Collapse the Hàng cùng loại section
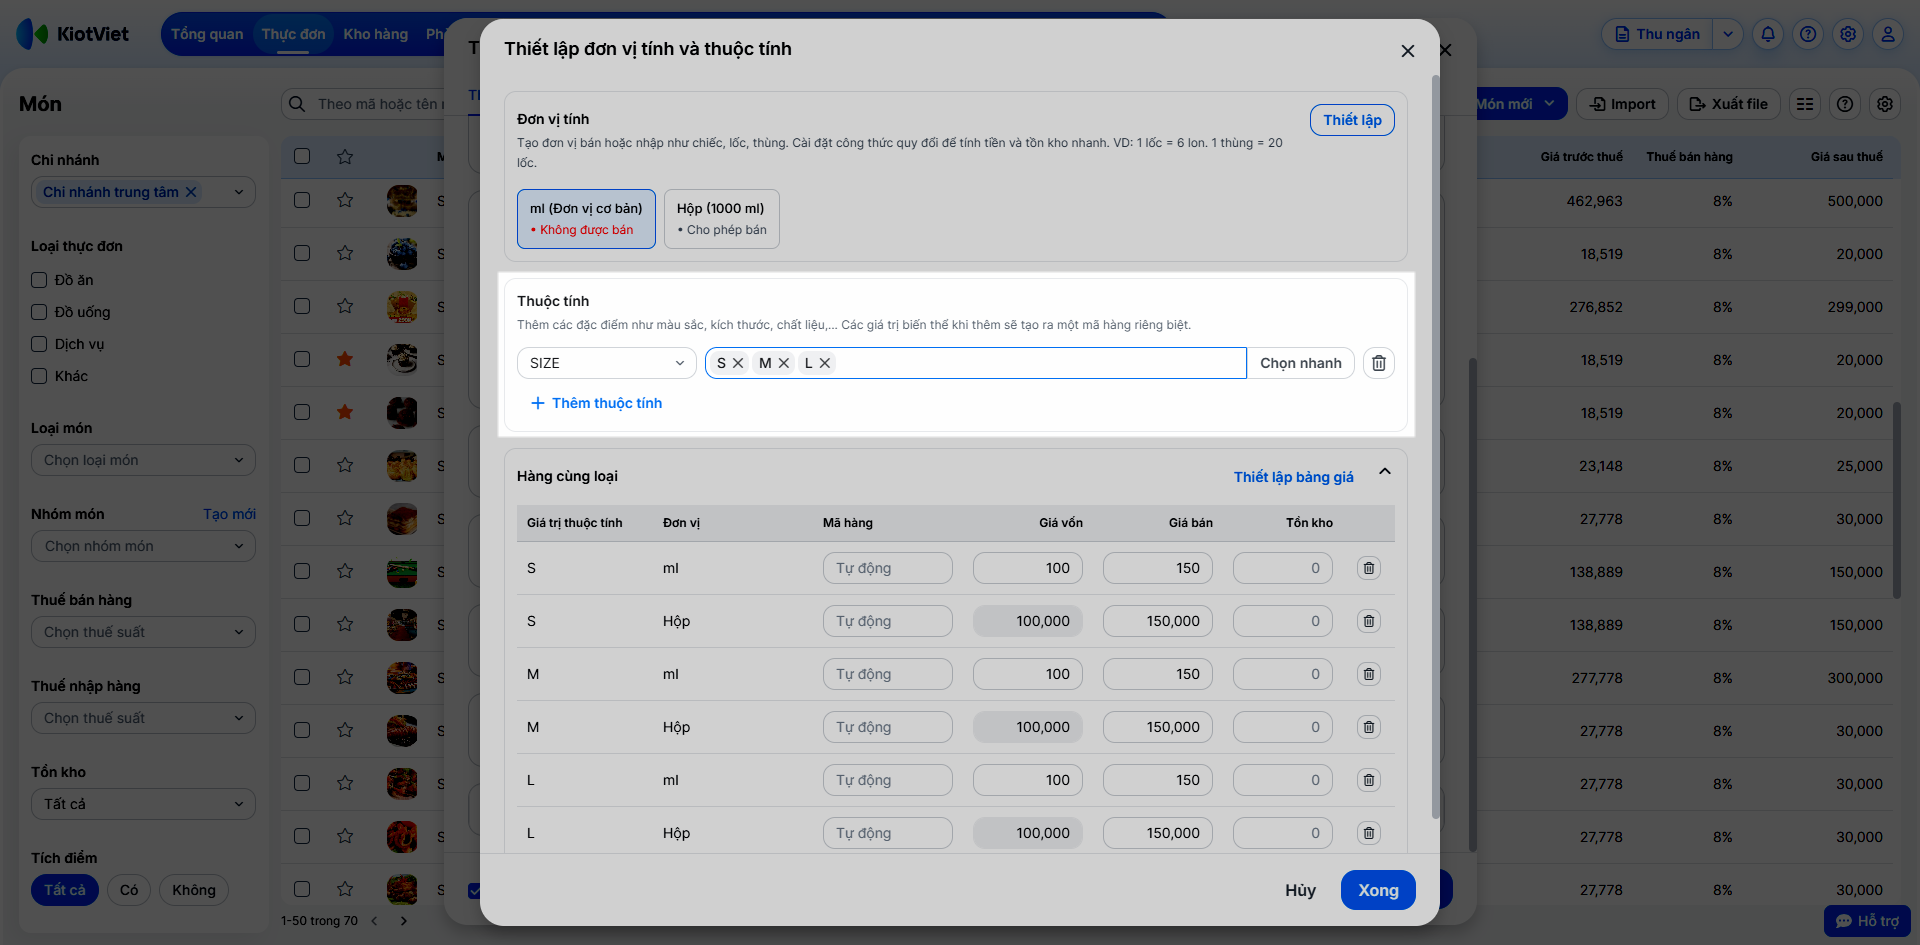1920x945 pixels. 1385,472
